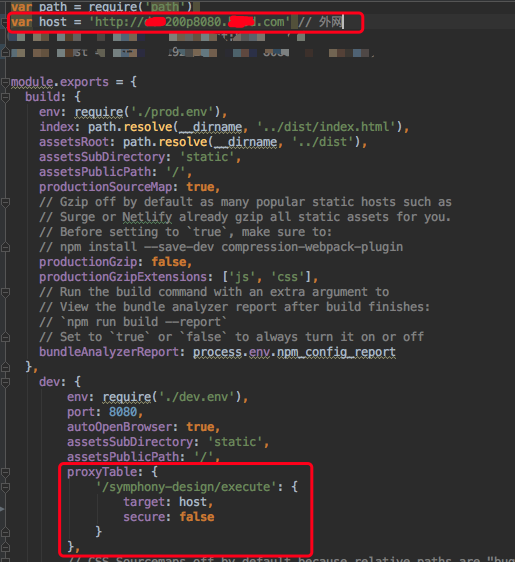Click './prod.env' string in the build env
The width and height of the screenshot is (515, 562).
(x=172, y=112)
